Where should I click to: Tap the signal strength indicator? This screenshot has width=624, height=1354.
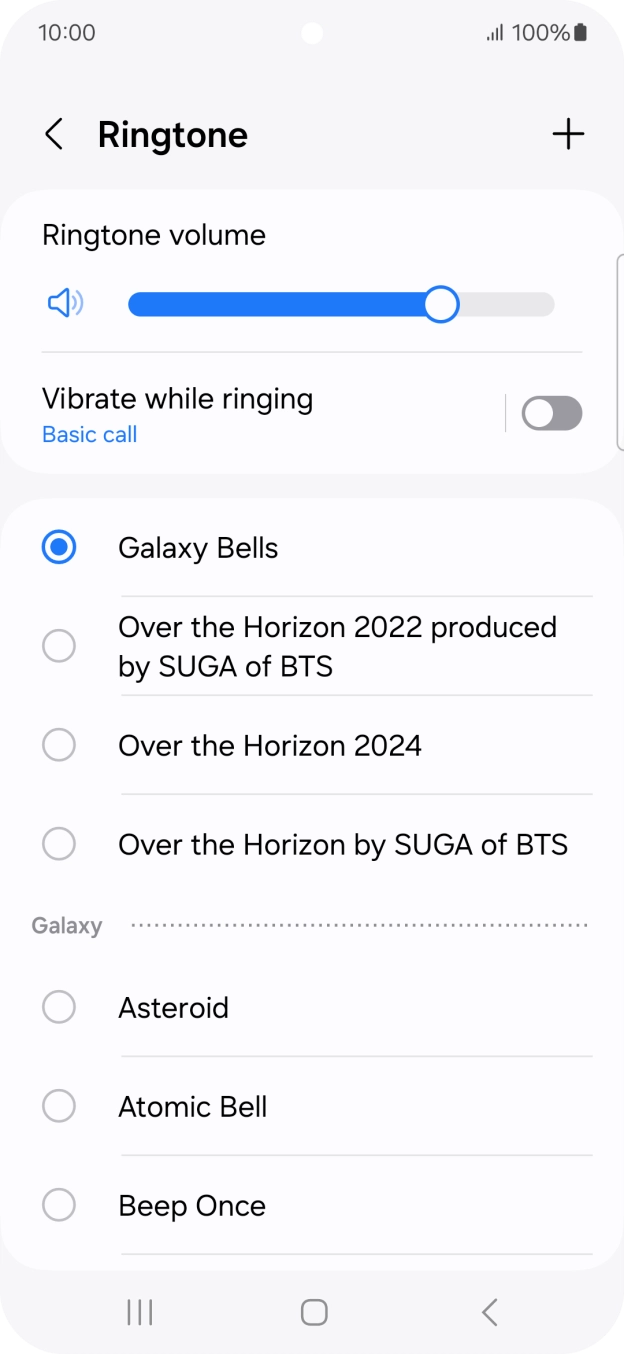tap(496, 32)
